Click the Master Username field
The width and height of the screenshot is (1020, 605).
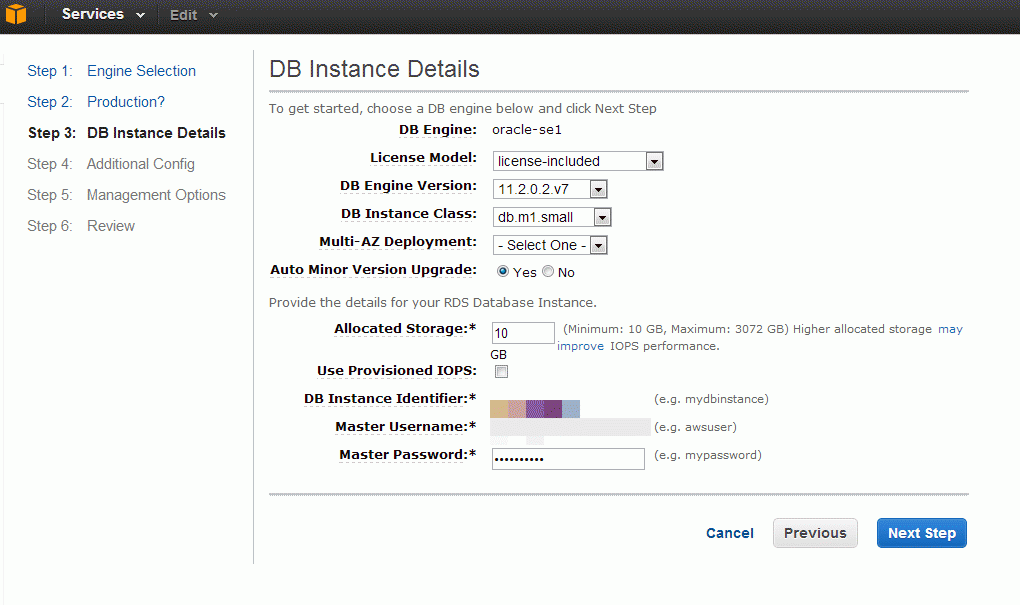point(570,427)
